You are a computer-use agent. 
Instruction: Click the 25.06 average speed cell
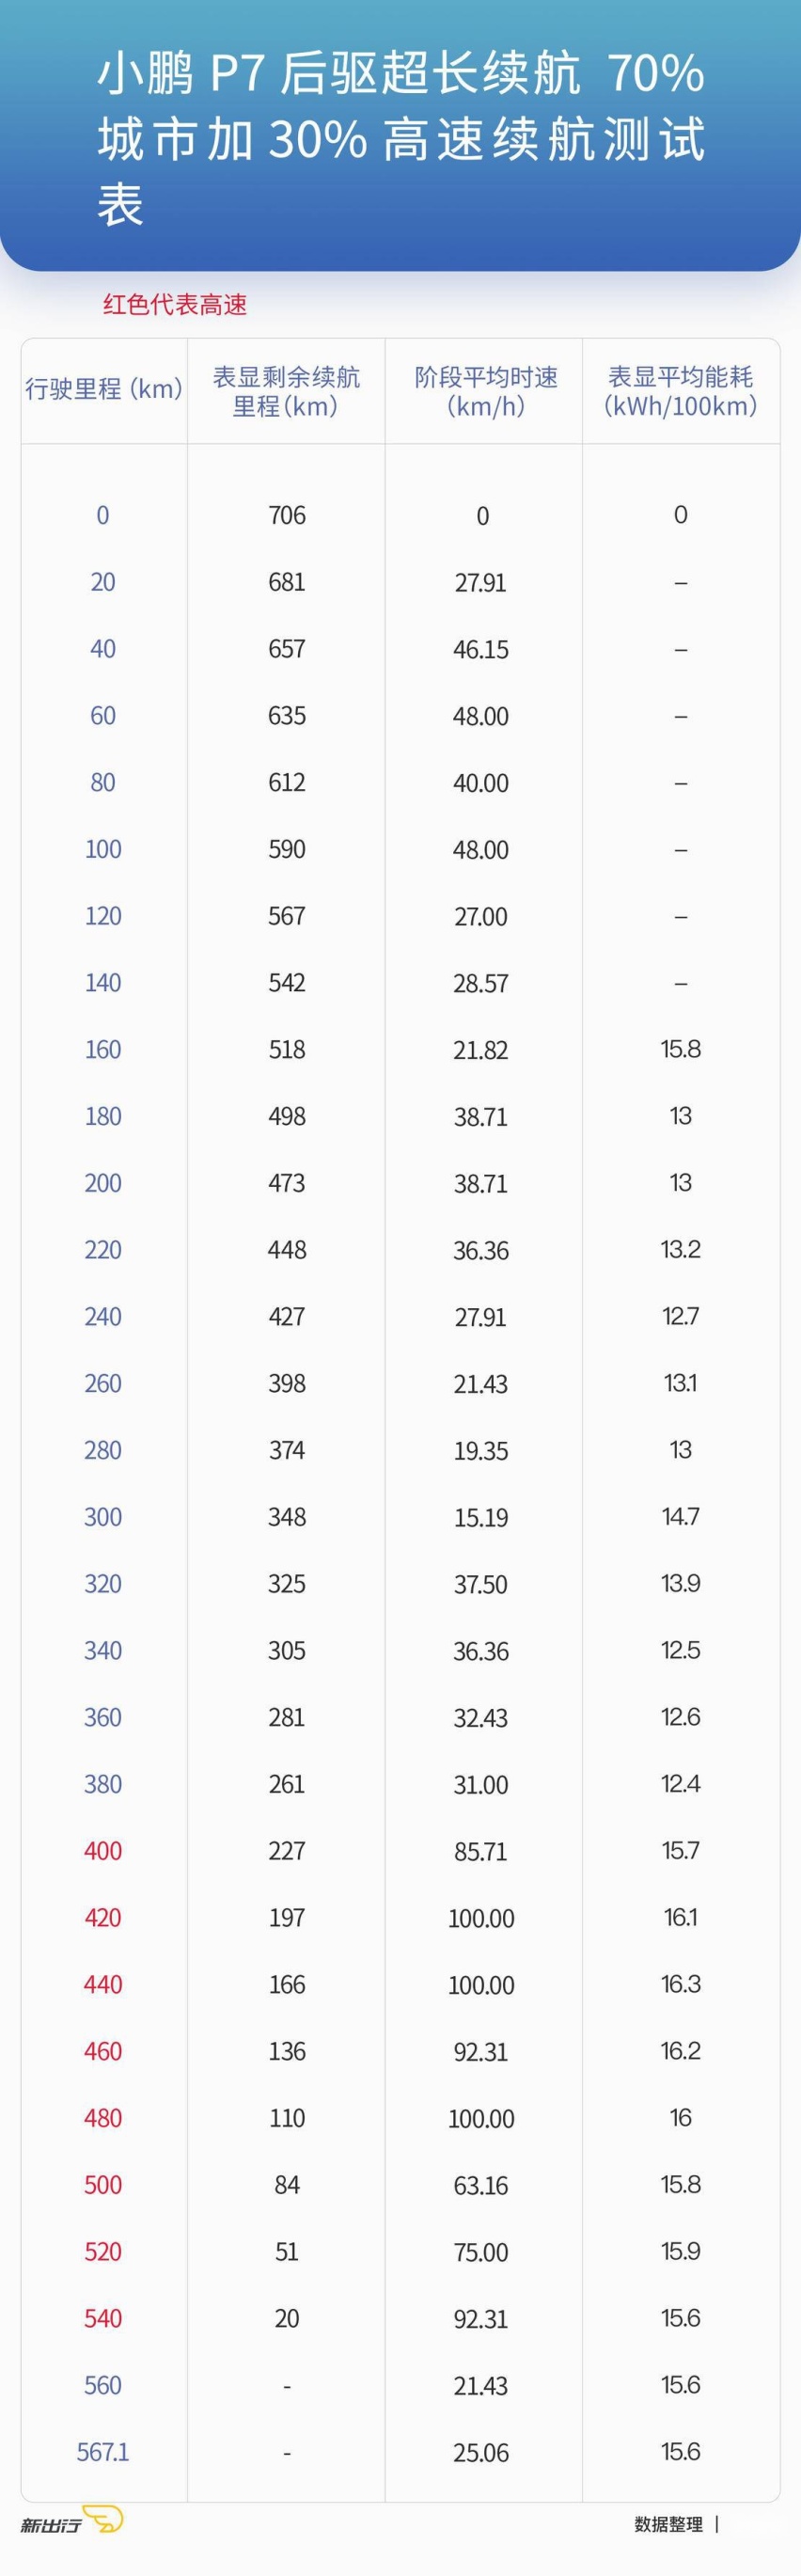click(x=481, y=2453)
